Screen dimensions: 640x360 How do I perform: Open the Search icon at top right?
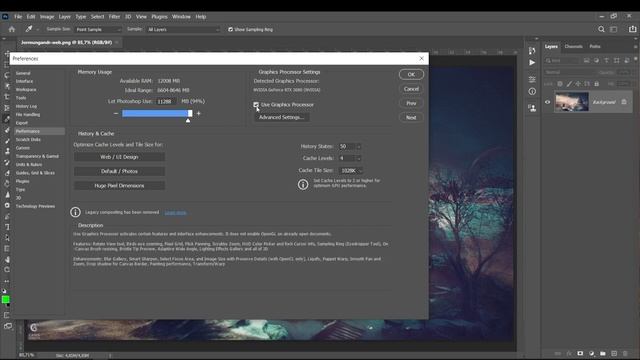click(601, 29)
